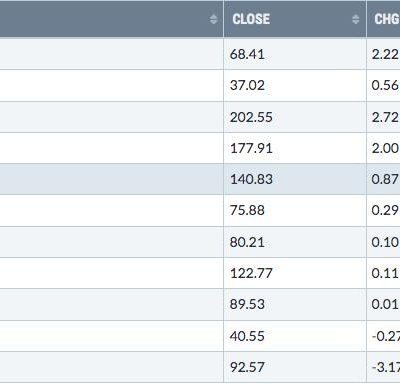Click the change value 2.22
400x384 pixels.
pyautogui.click(x=385, y=54)
